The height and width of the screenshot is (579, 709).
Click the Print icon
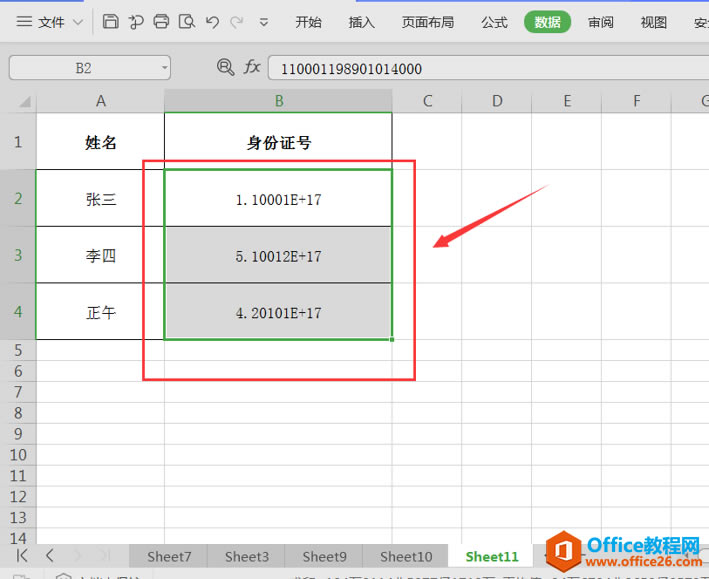161,21
